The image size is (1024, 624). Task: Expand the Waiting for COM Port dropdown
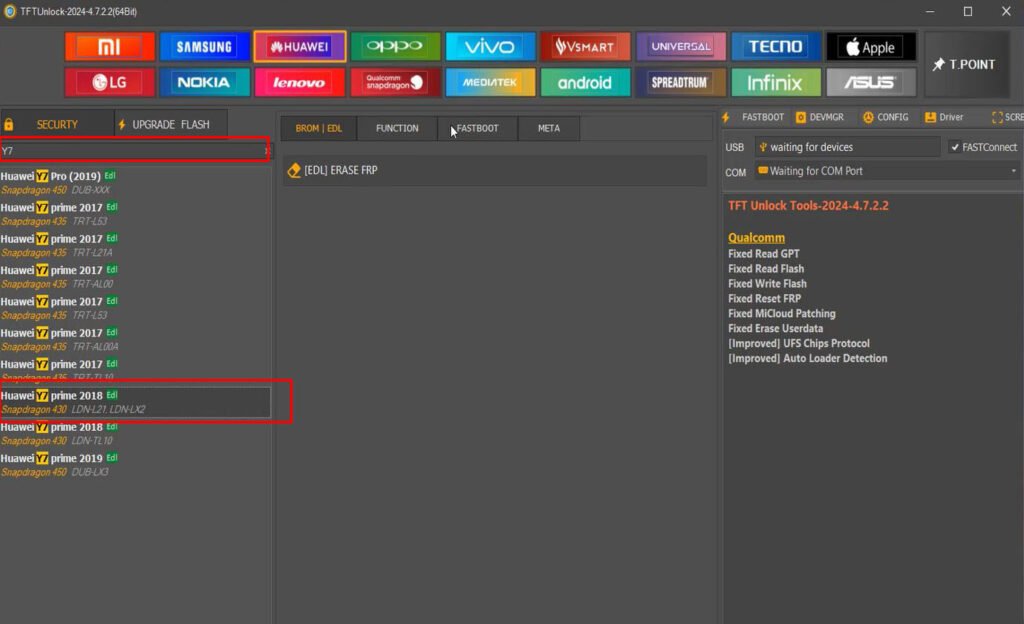point(1014,170)
